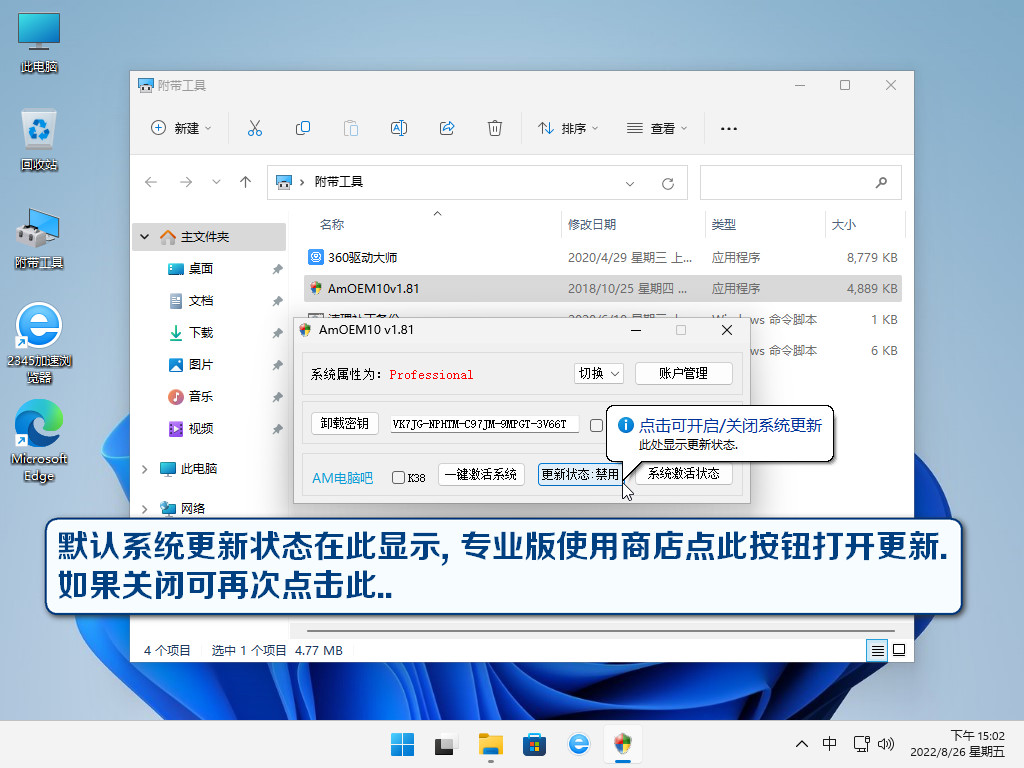1024x768 pixels.
Task: Click the Cut scissors icon in Explorer toolbar
Action: click(x=255, y=128)
